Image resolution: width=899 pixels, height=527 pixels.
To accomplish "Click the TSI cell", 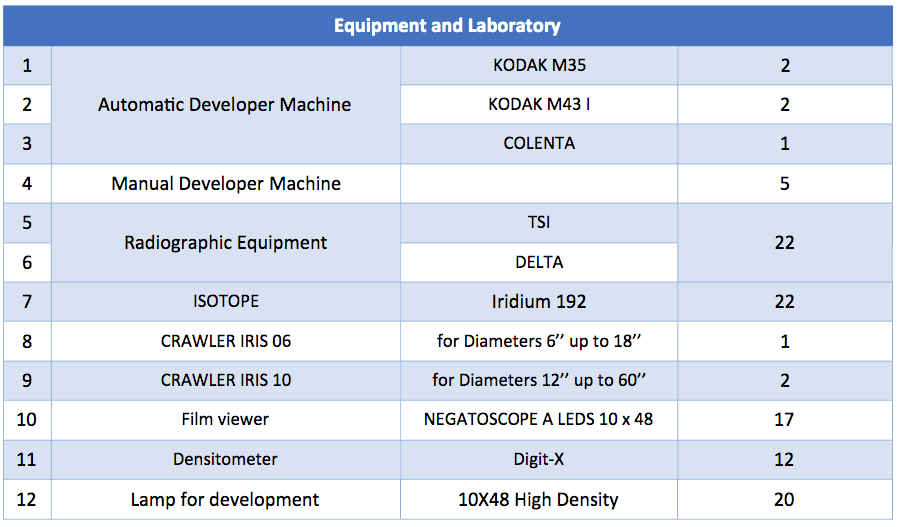I will click(x=539, y=222).
